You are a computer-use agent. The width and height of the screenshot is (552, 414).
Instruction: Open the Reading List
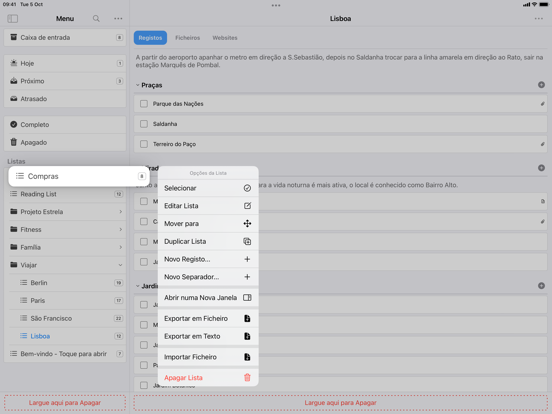click(65, 194)
